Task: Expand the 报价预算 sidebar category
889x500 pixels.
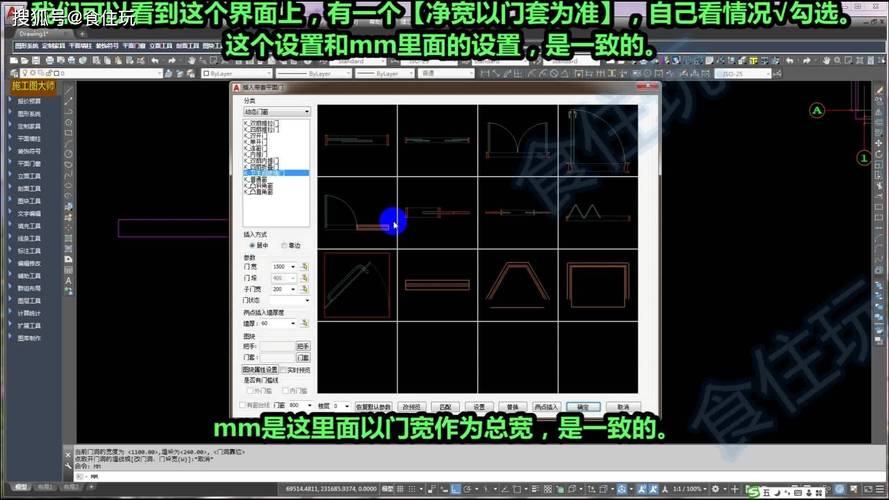Action: pos(29,101)
